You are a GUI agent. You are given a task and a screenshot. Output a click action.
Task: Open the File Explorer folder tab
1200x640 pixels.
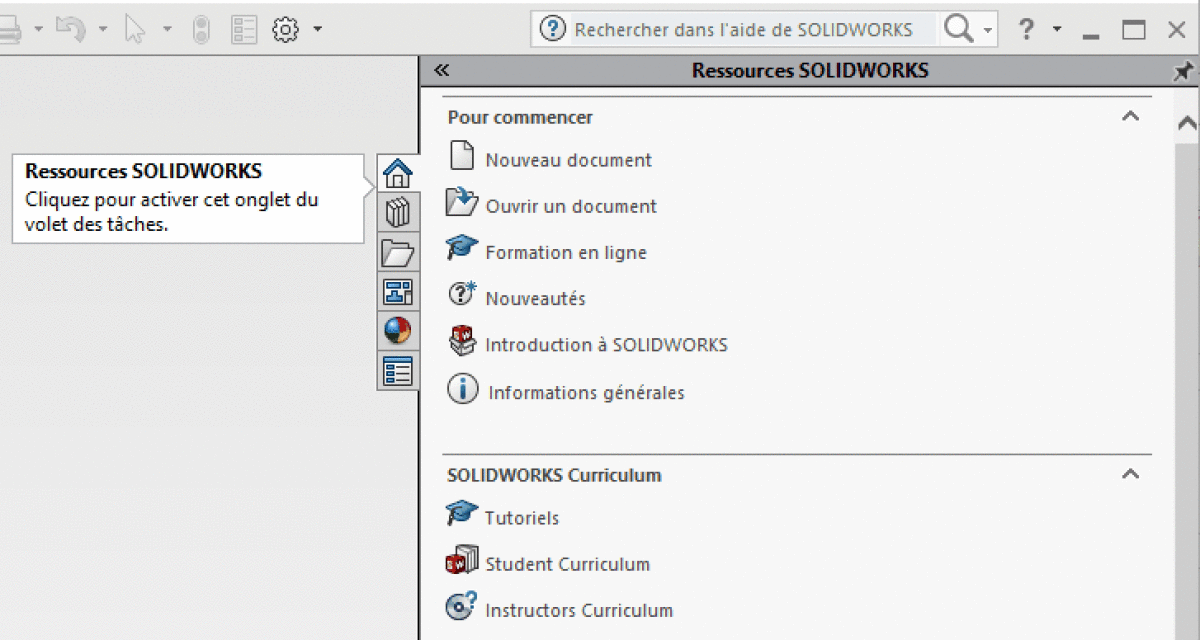click(398, 252)
